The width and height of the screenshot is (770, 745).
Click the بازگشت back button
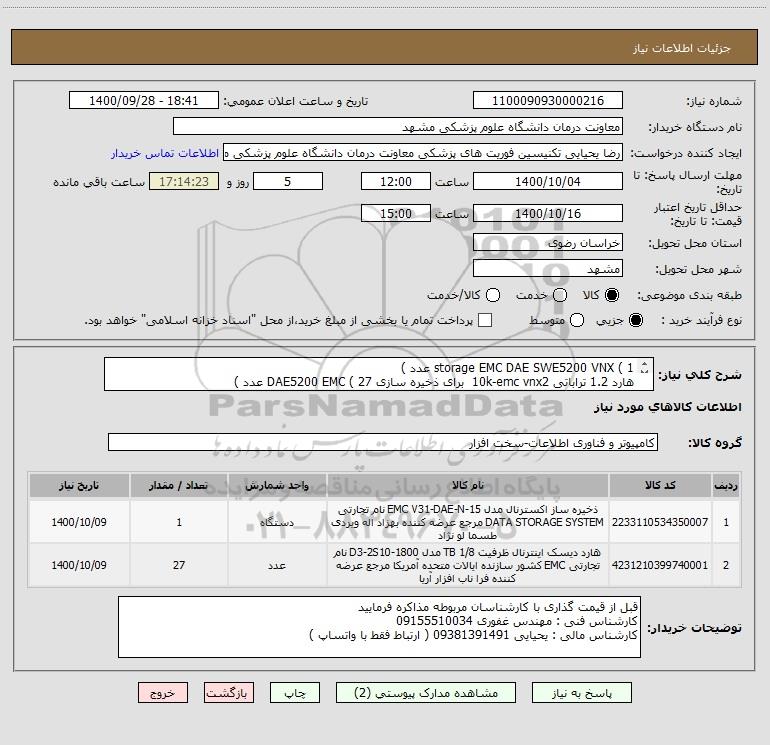[x=229, y=692]
